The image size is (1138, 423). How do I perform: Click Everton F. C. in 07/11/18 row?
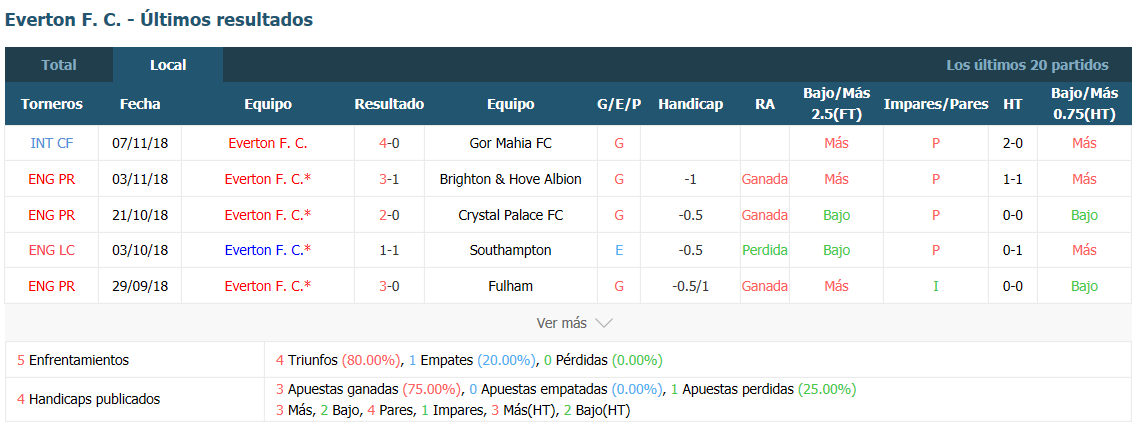(x=268, y=144)
